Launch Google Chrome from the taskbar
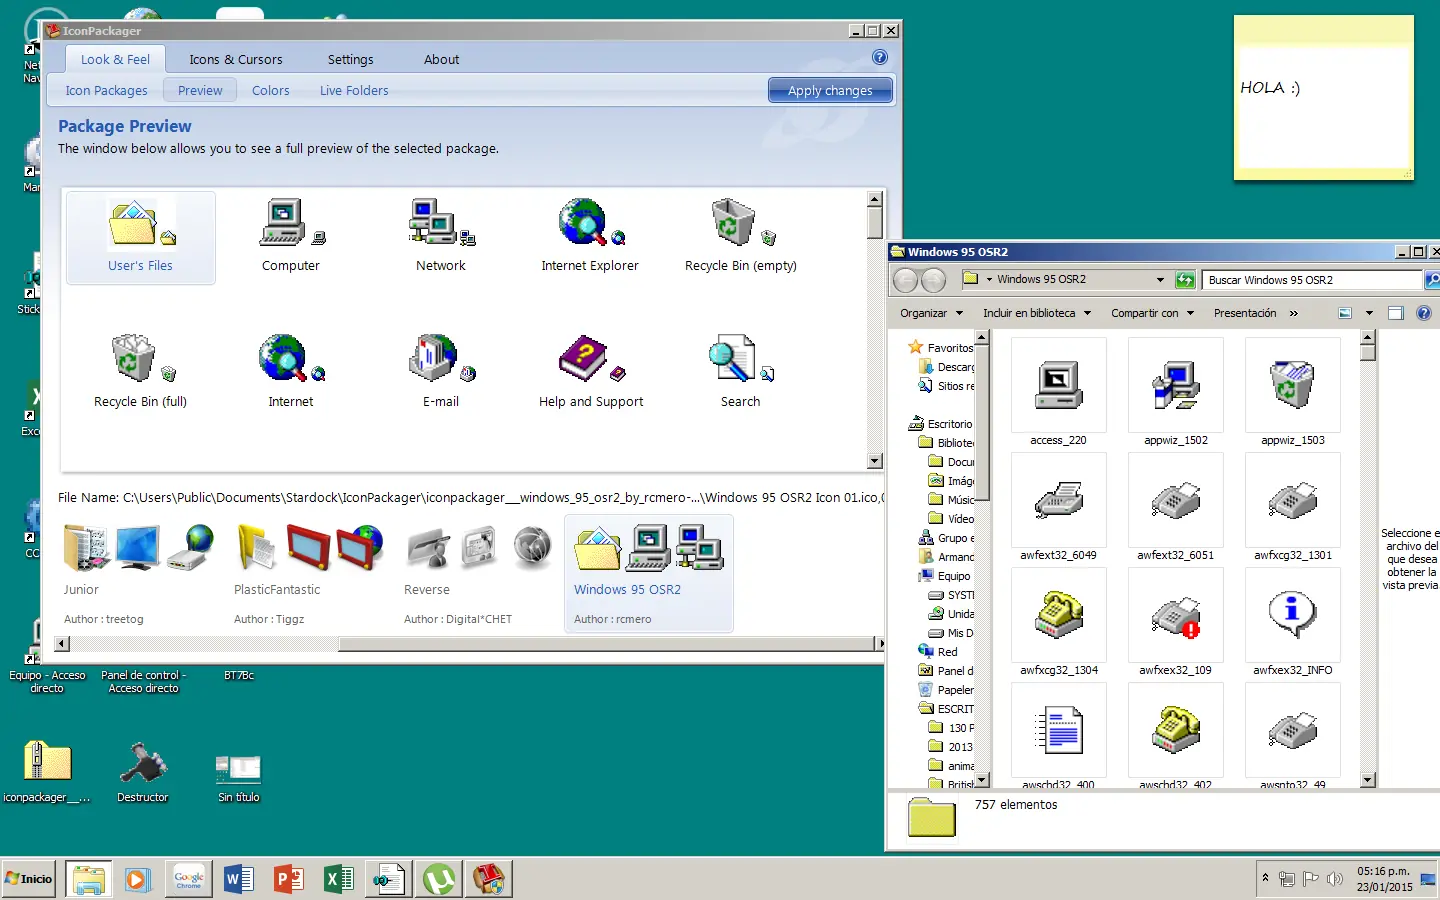1440x900 pixels. pyautogui.click(x=189, y=879)
